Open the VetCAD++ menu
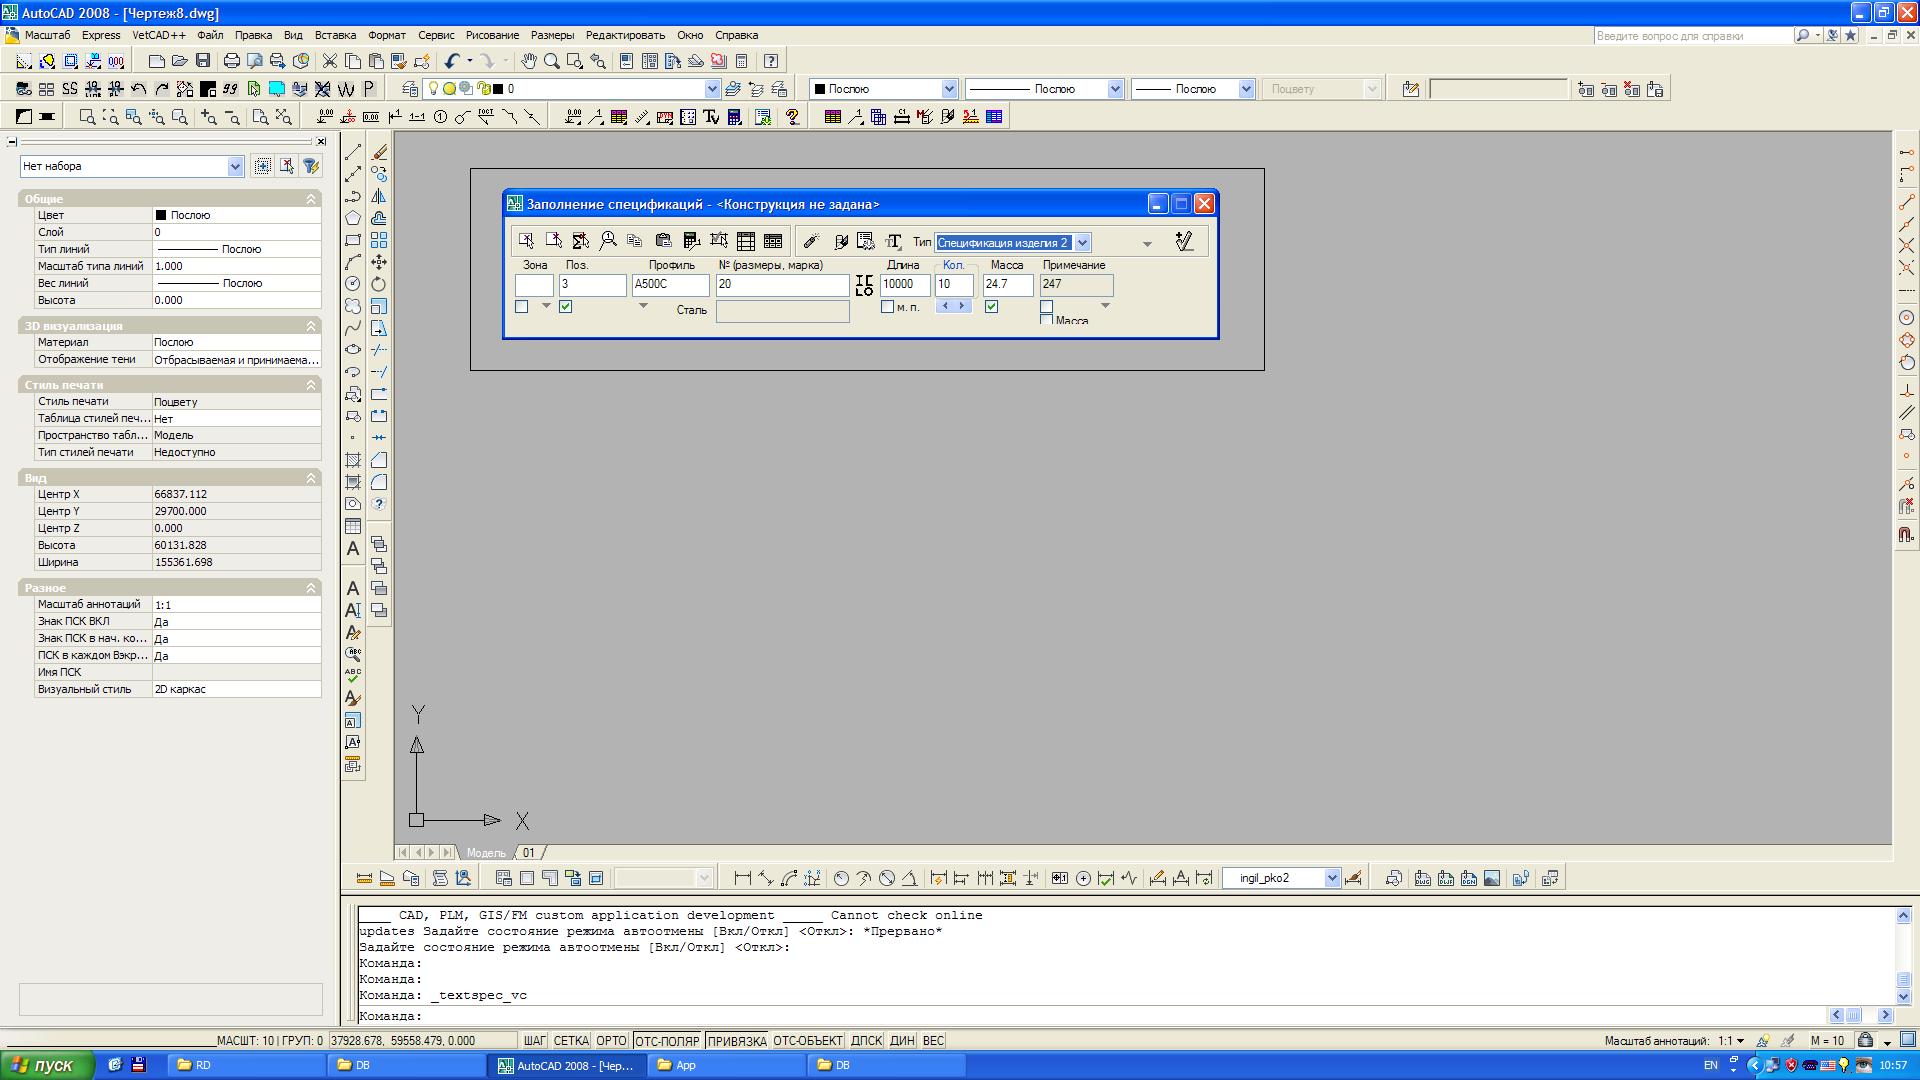1920x1080 pixels. (159, 35)
